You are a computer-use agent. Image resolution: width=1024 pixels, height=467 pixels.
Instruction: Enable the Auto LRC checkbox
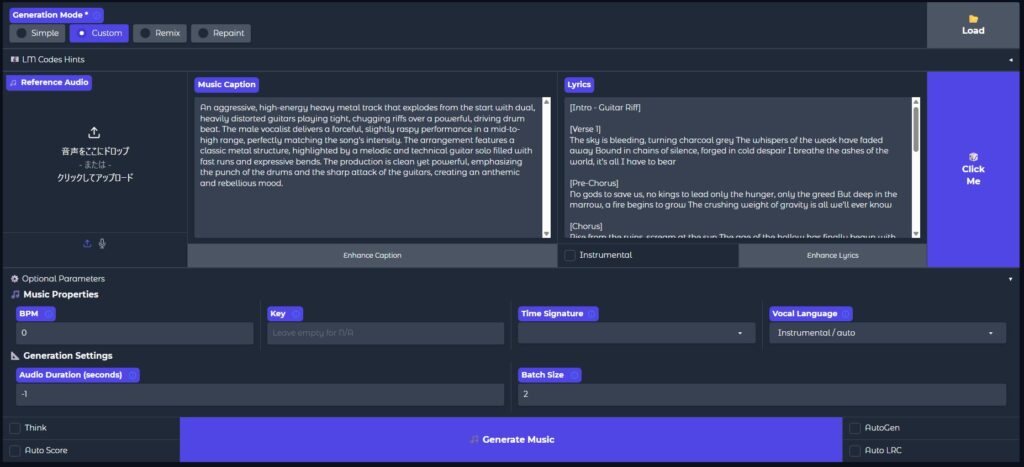[855, 451]
